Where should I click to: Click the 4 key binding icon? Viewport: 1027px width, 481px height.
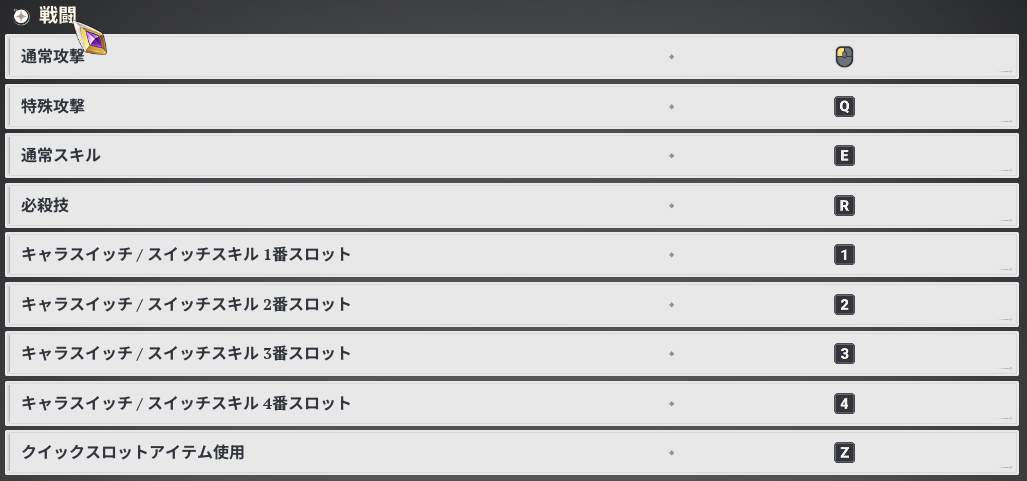click(x=844, y=404)
